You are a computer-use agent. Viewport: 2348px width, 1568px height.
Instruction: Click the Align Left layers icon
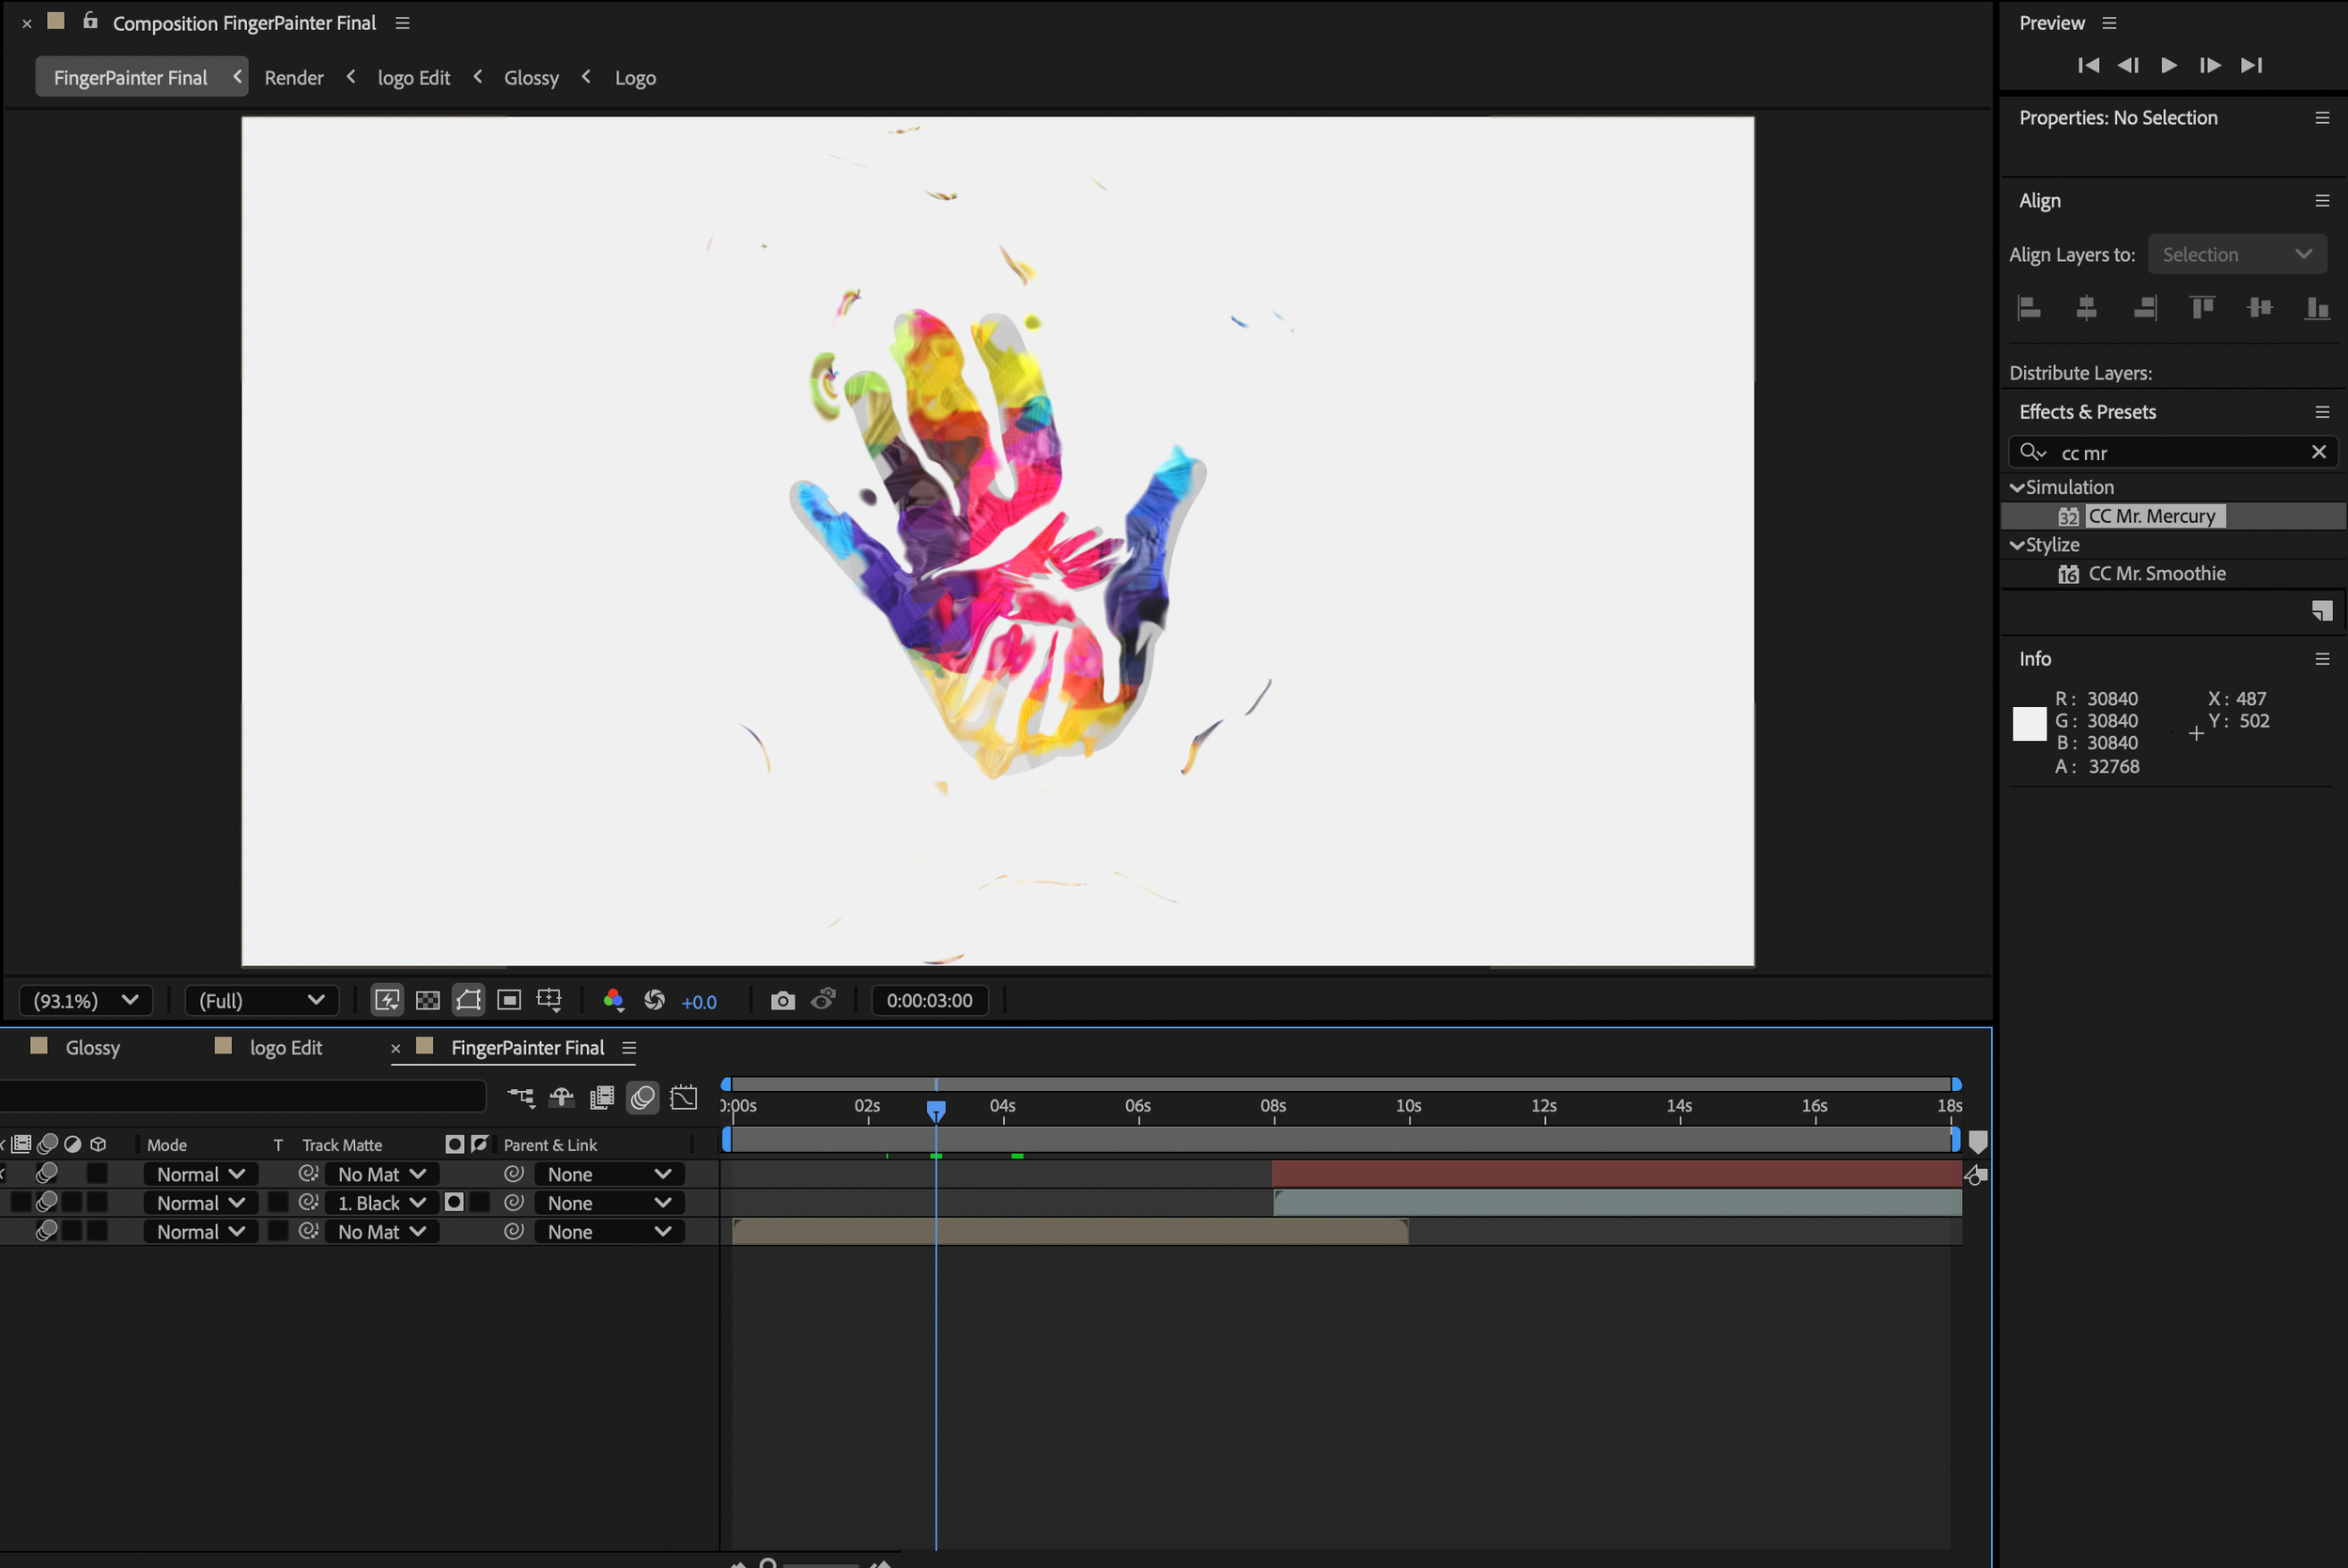(2029, 308)
